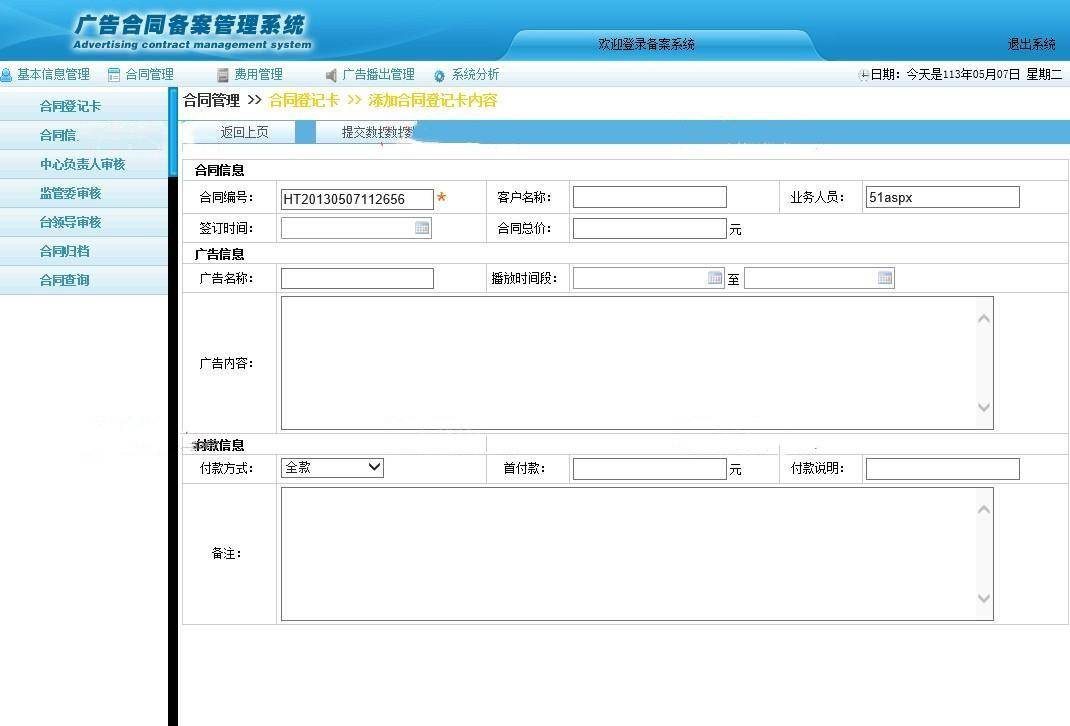Click the 广告播出管理 speaker icon
Image resolution: width=1070 pixels, height=726 pixels.
coord(331,75)
